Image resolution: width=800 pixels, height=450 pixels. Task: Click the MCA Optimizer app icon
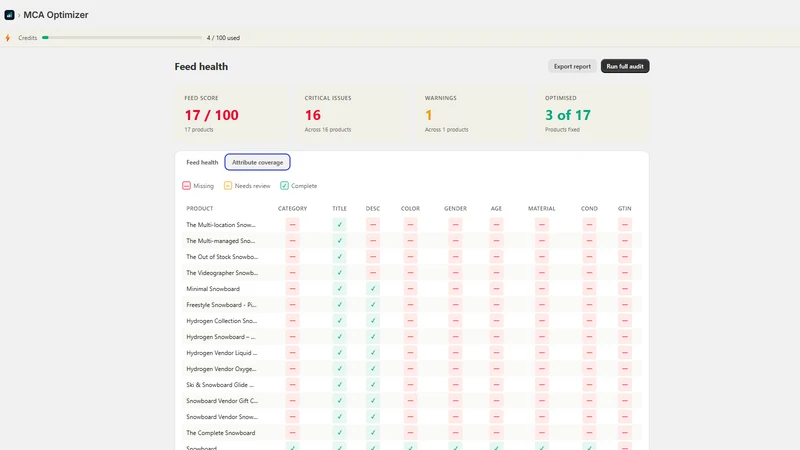point(9,15)
